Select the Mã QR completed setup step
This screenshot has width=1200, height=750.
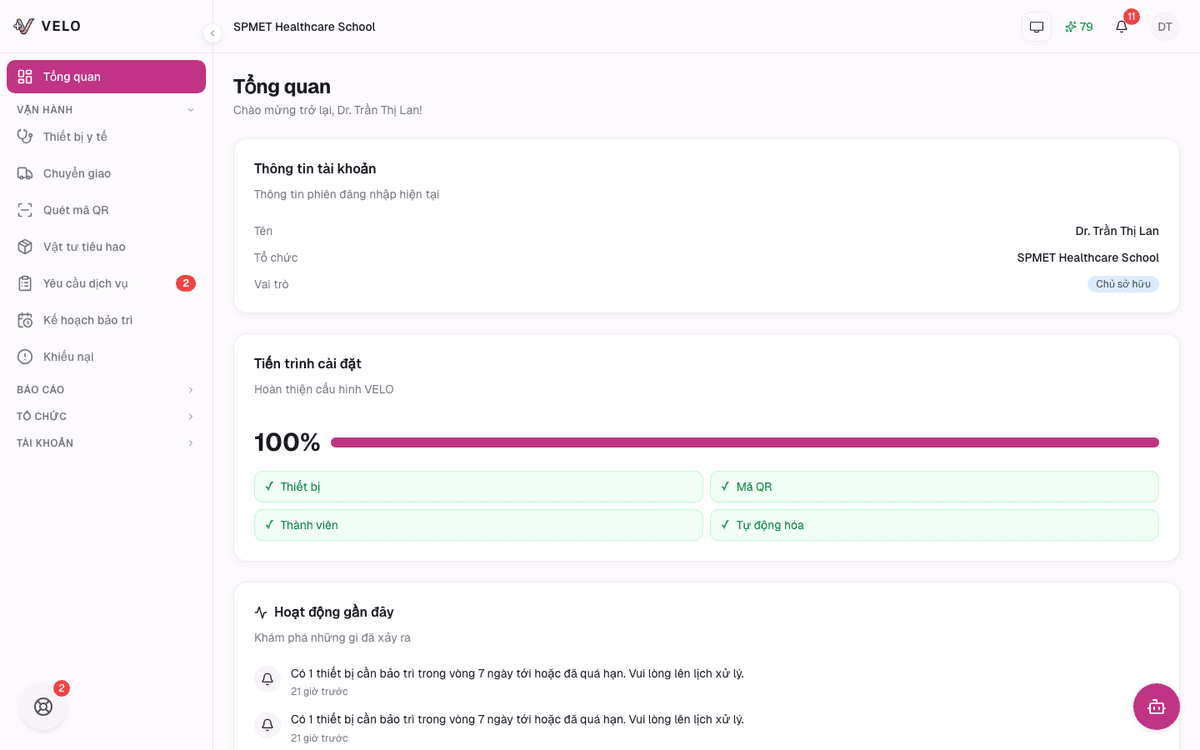(x=934, y=487)
